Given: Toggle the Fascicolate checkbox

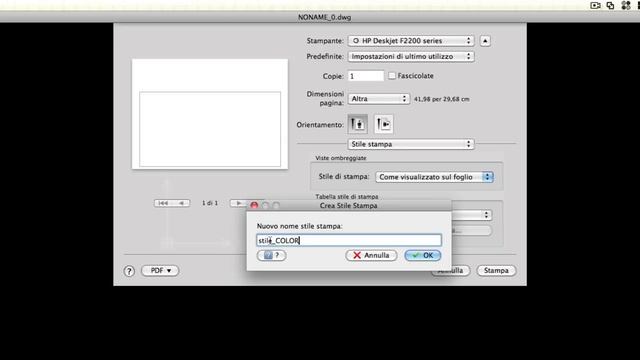Looking at the screenshot, I should [392, 76].
